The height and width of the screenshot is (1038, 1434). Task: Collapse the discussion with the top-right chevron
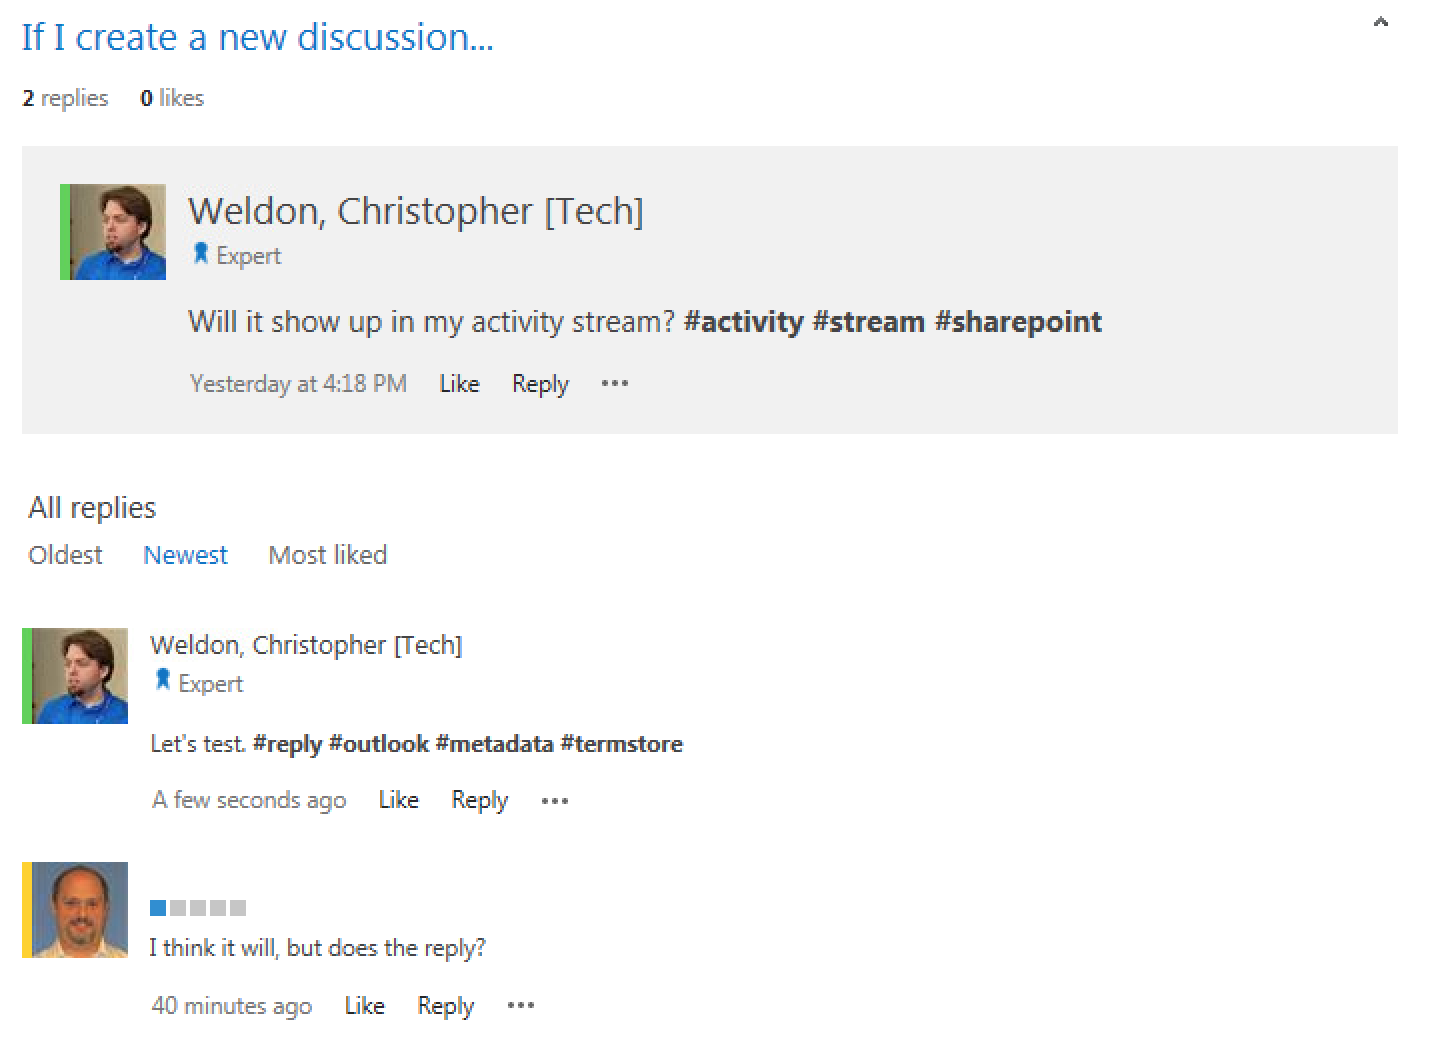1381,22
